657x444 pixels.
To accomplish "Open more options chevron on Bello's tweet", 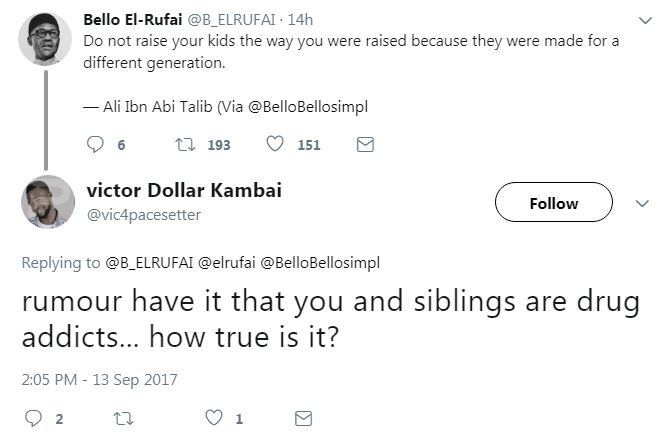I will [643, 19].
